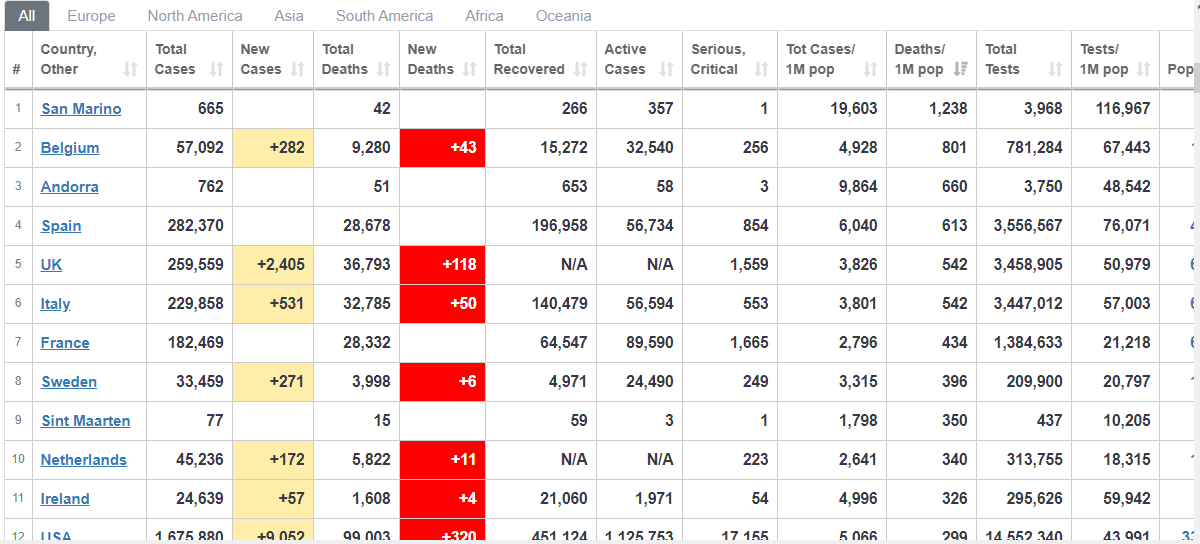
Task: Open the Andorra country link
Action: click(70, 187)
